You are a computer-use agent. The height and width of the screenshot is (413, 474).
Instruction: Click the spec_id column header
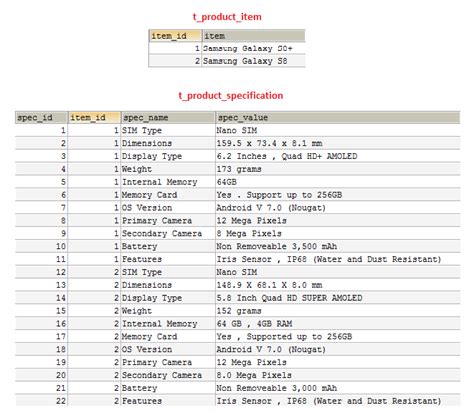[41, 117]
